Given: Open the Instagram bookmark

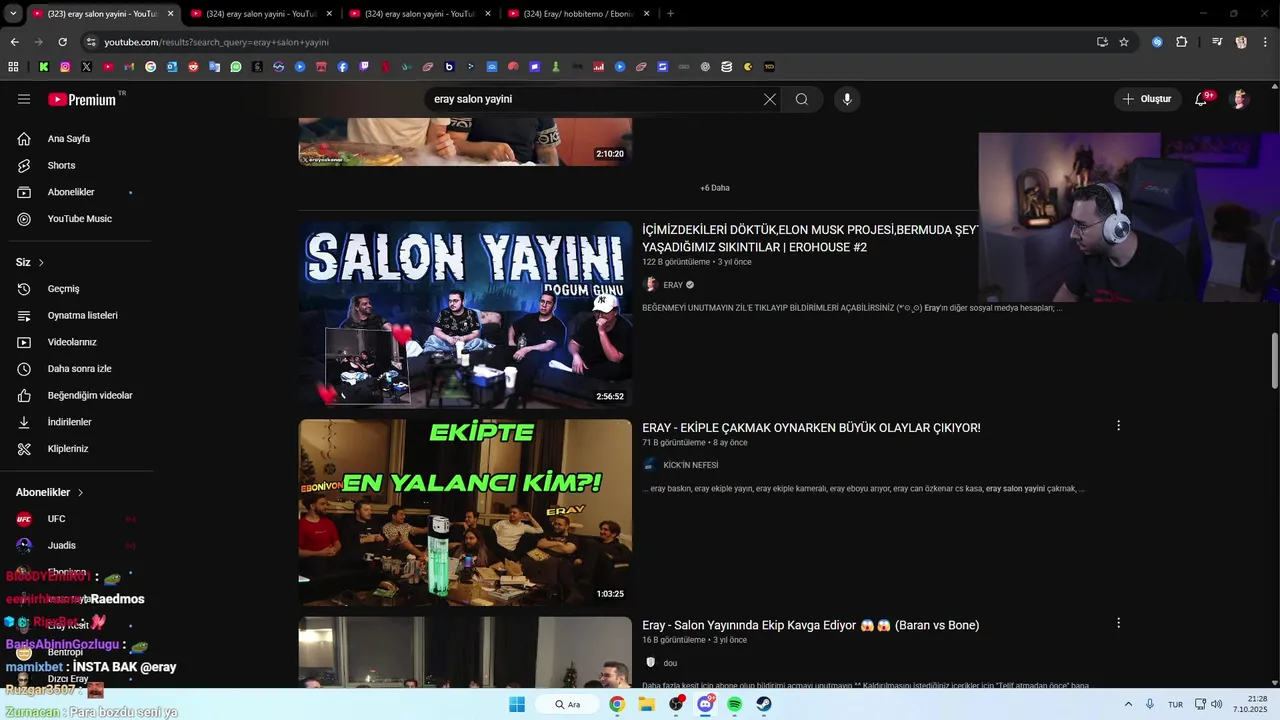Looking at the screenshot, I should click(65, 67).
